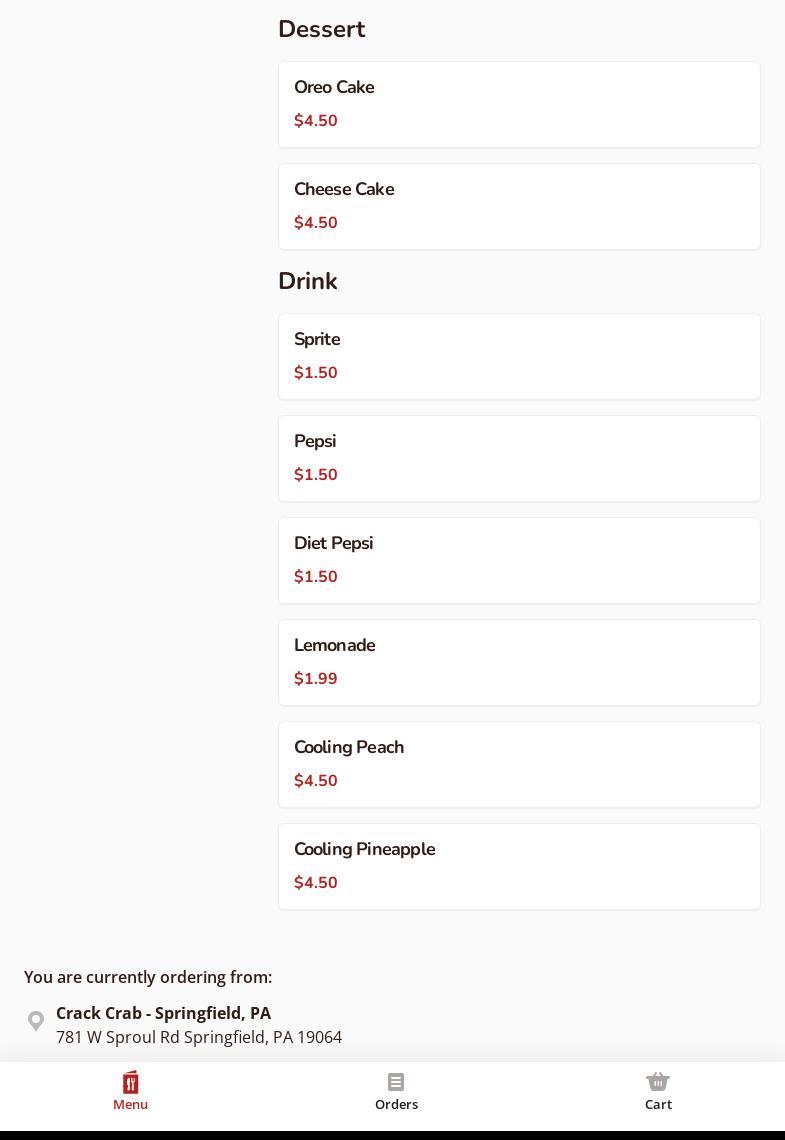This screenshot has height=1140, width=785.
Task: Open the Orders tab icon
Action: 396,1082
